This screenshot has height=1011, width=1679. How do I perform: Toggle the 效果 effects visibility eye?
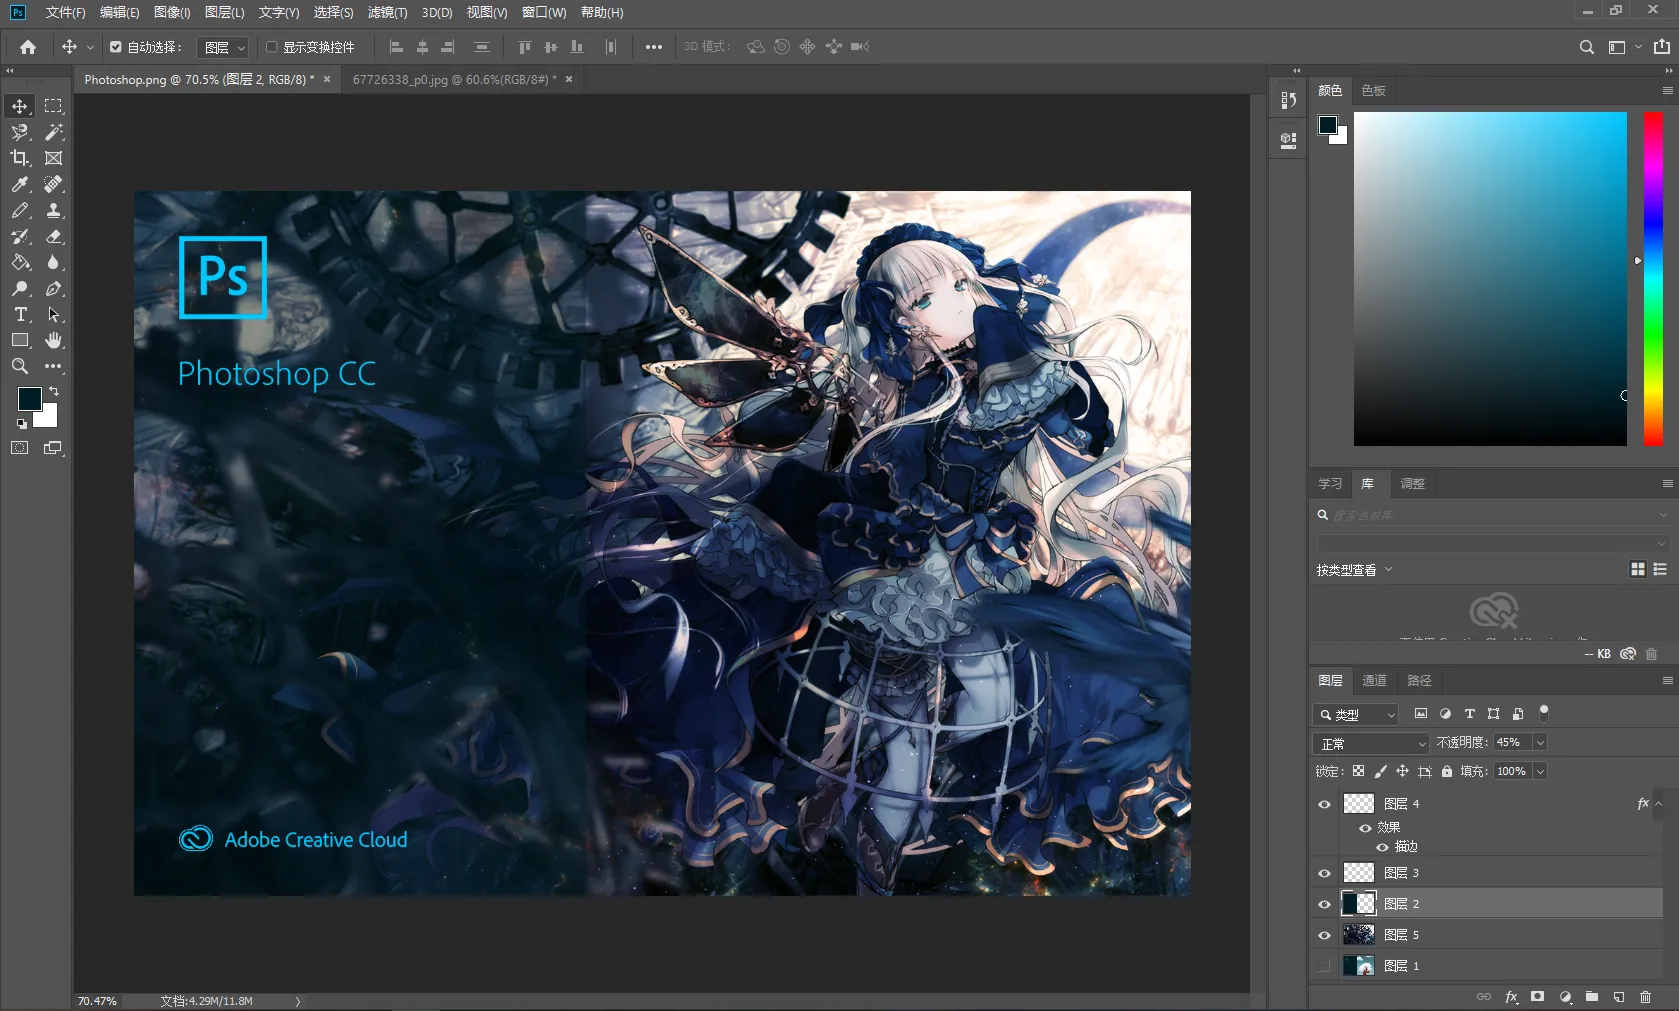point(1365,828)
